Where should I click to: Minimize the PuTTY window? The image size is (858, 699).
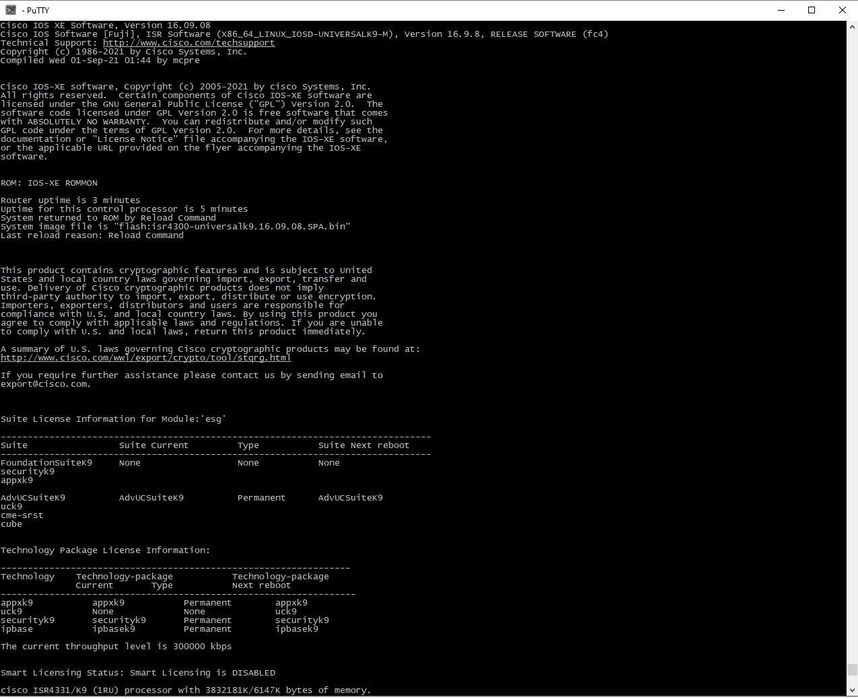[x=781, y=10]
